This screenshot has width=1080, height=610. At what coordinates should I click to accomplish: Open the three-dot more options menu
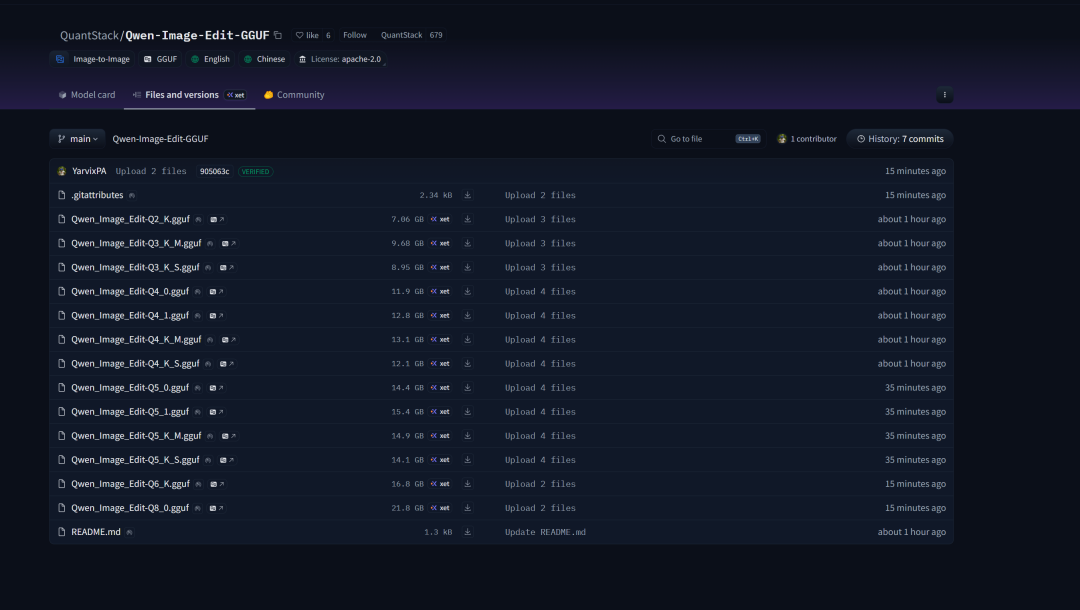[x=944, y=95]
